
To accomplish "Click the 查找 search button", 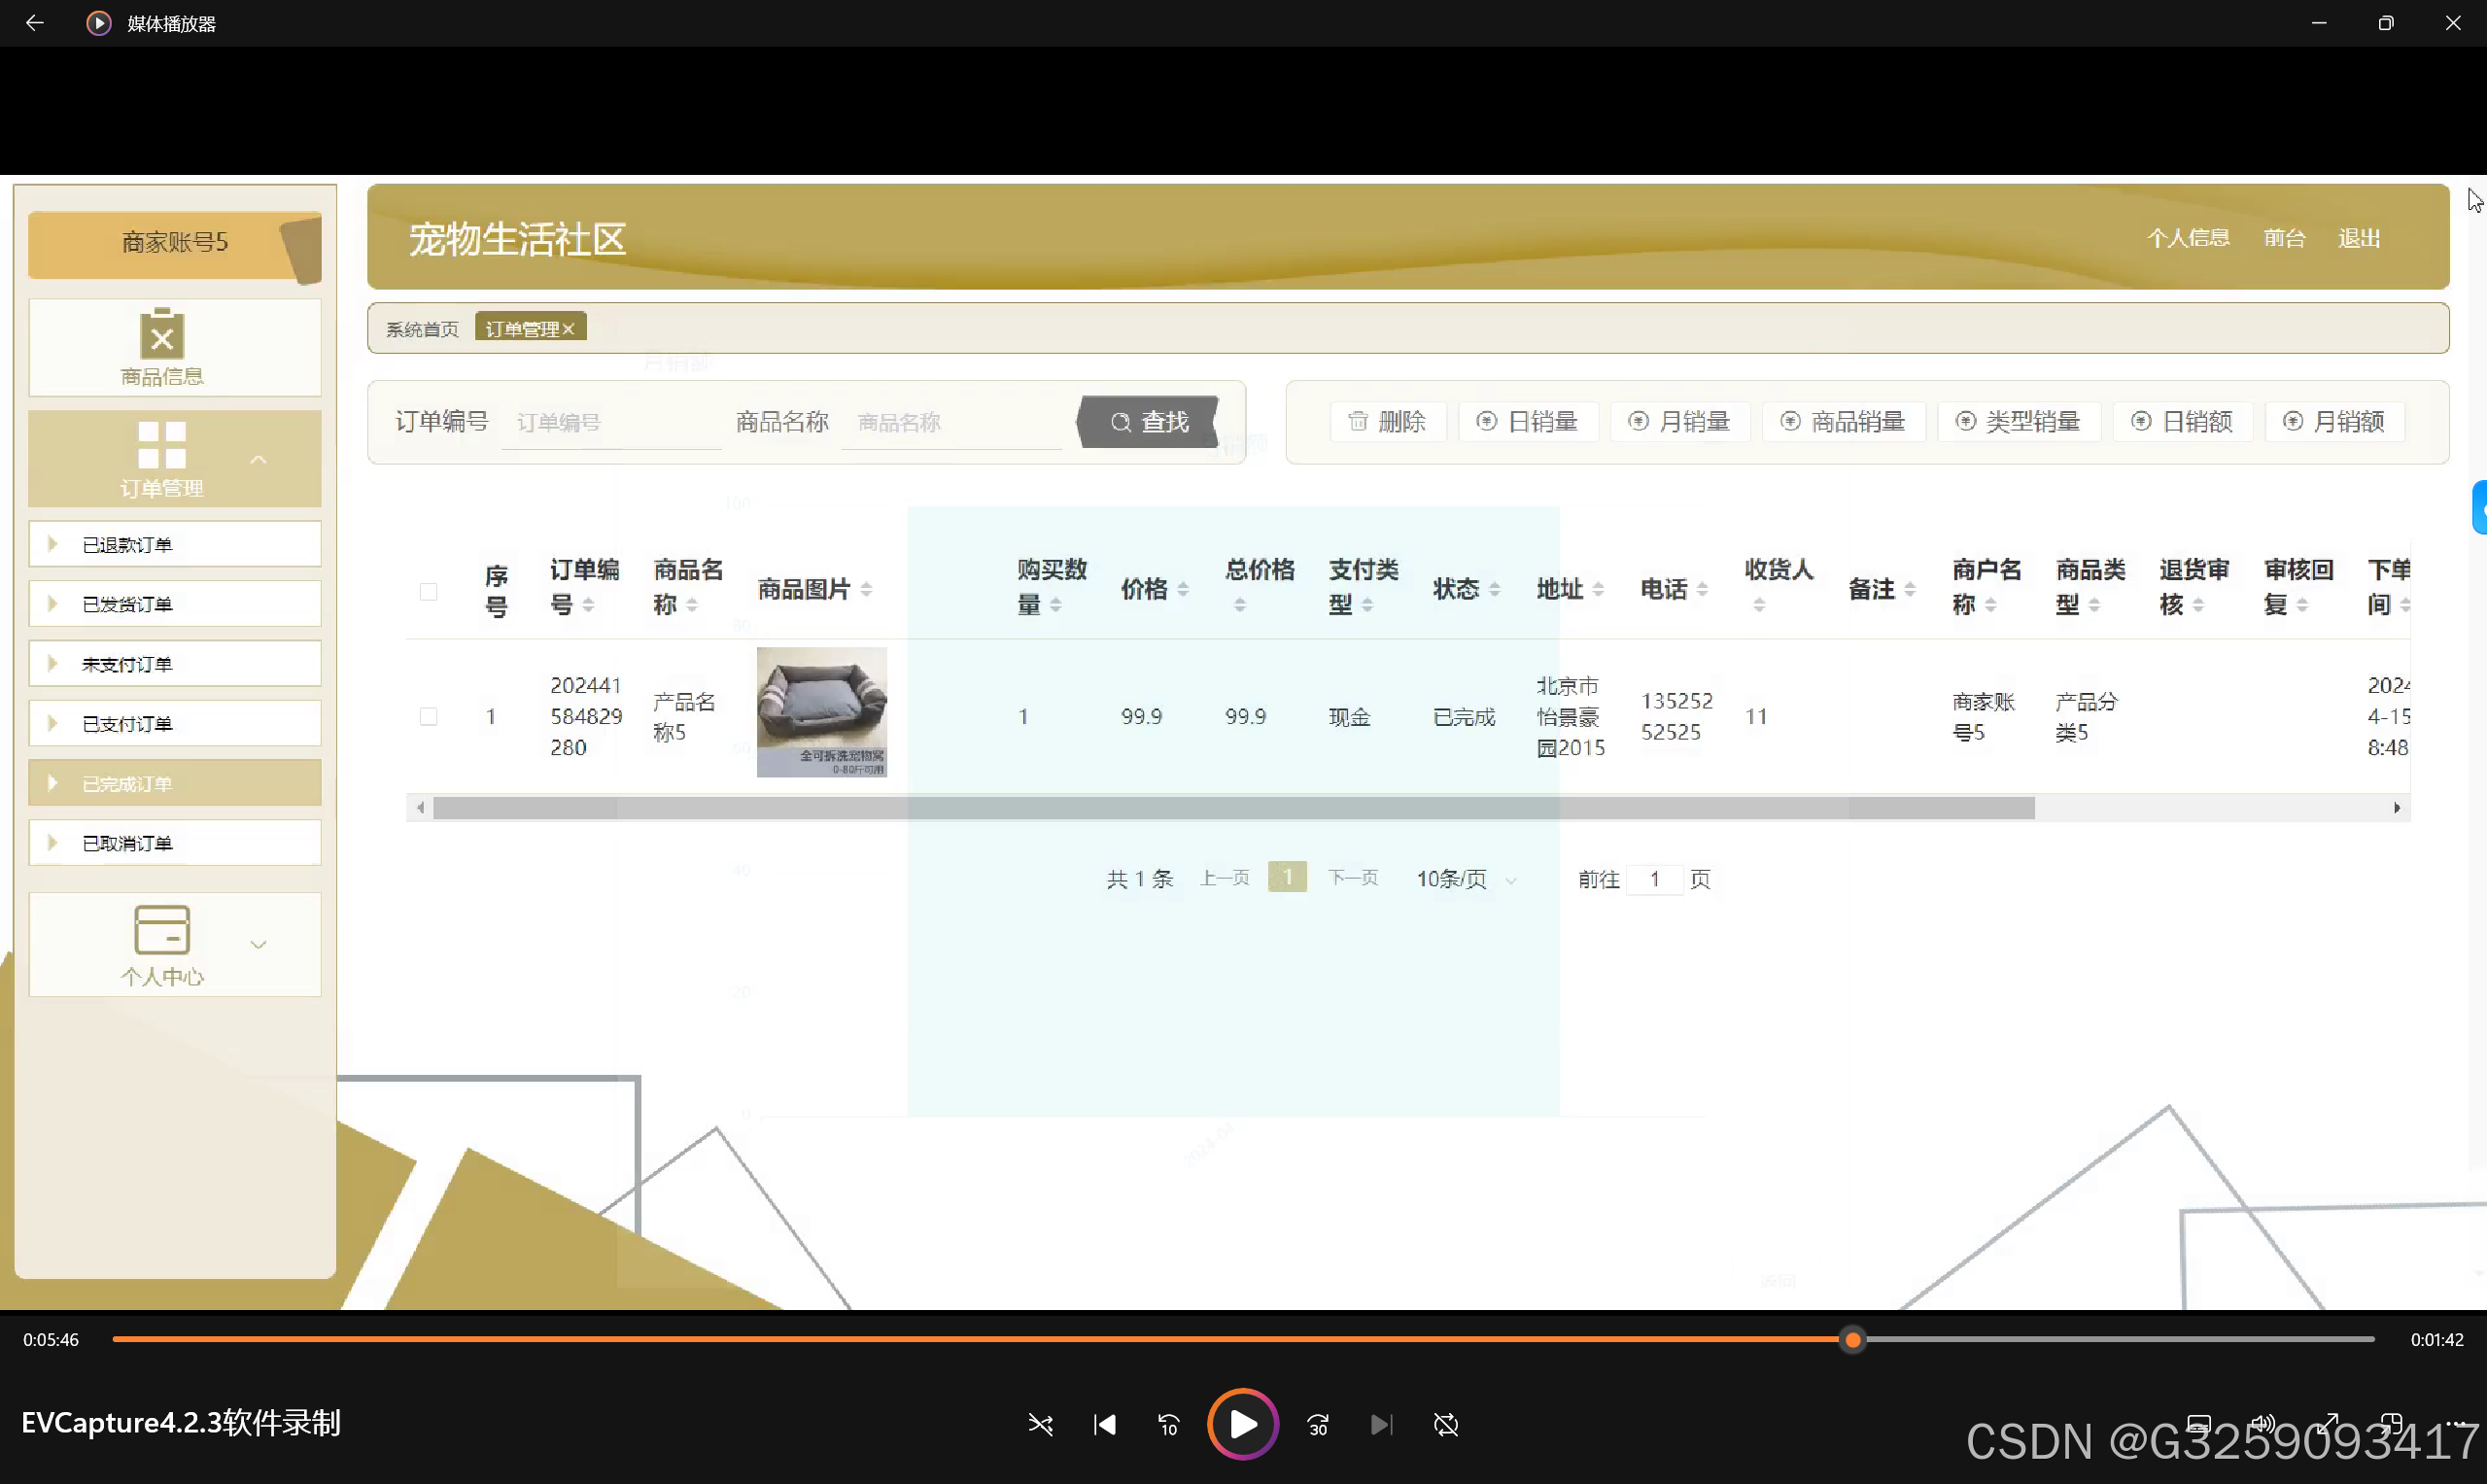I will [1148, 421].
